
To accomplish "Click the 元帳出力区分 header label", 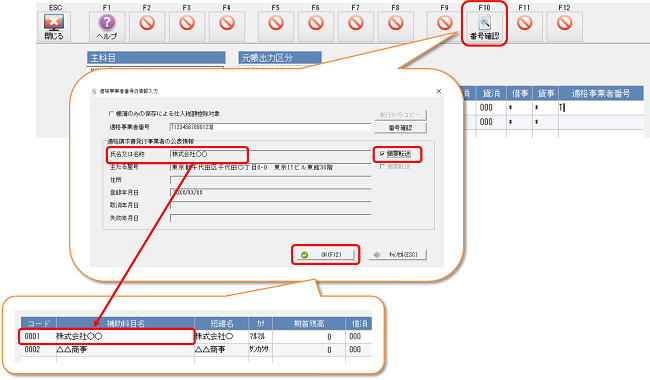I will (280, 58).
